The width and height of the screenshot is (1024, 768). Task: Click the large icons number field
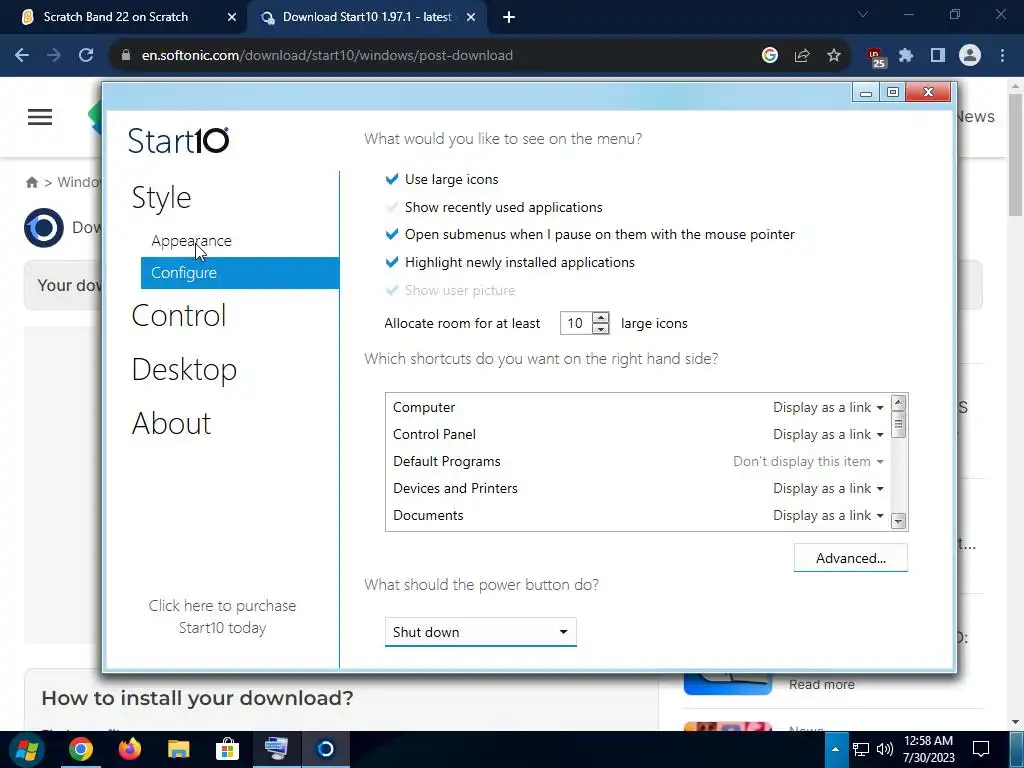point(576,323)
